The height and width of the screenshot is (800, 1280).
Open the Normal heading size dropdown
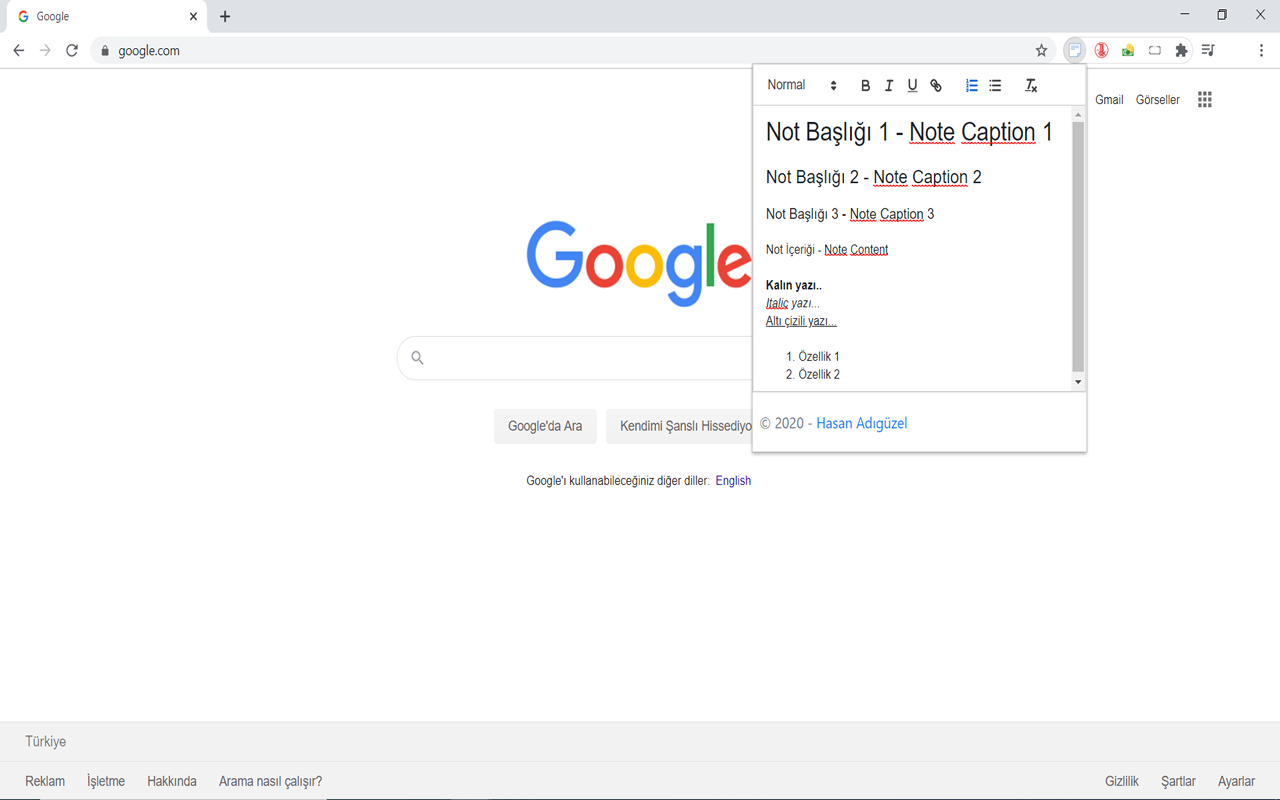tap(802, 85)
